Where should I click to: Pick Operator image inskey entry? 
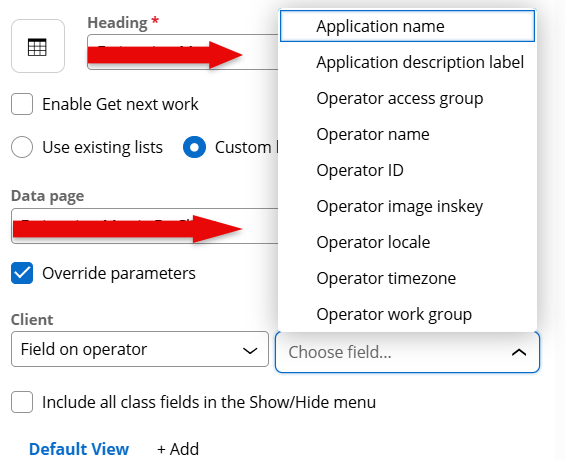[x=407, y=206]
